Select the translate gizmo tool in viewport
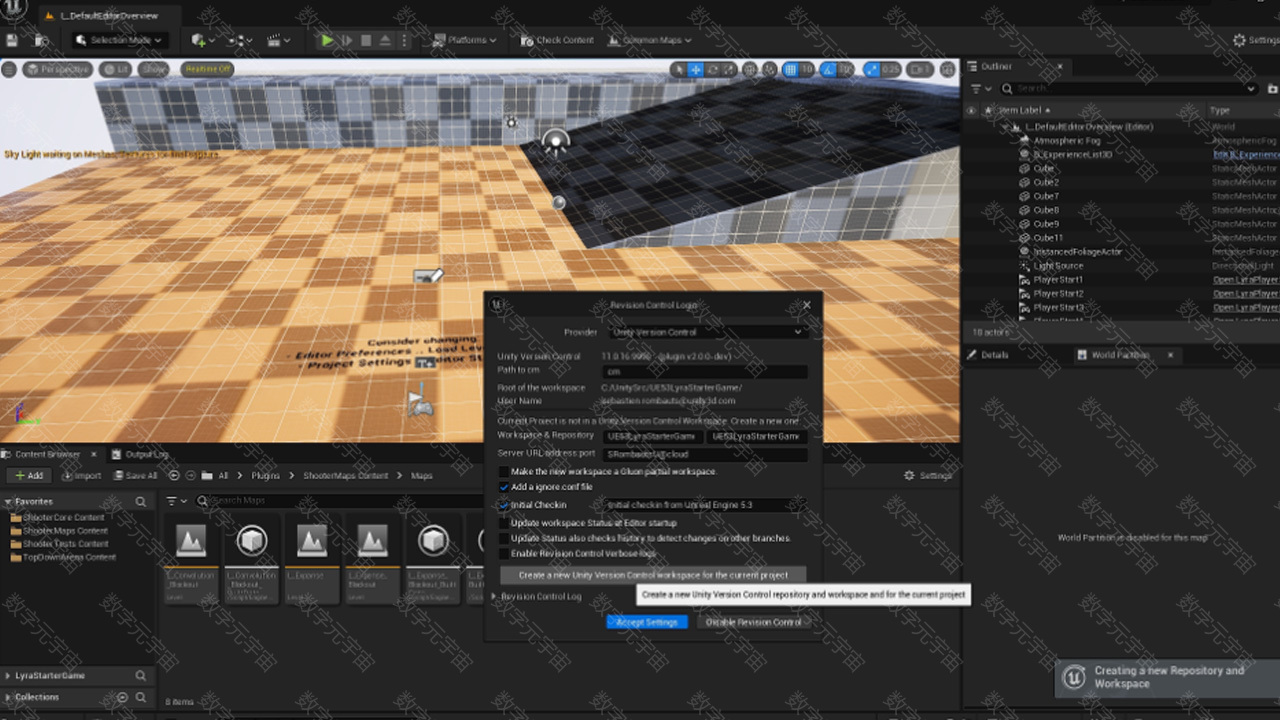 pos(696,69)
